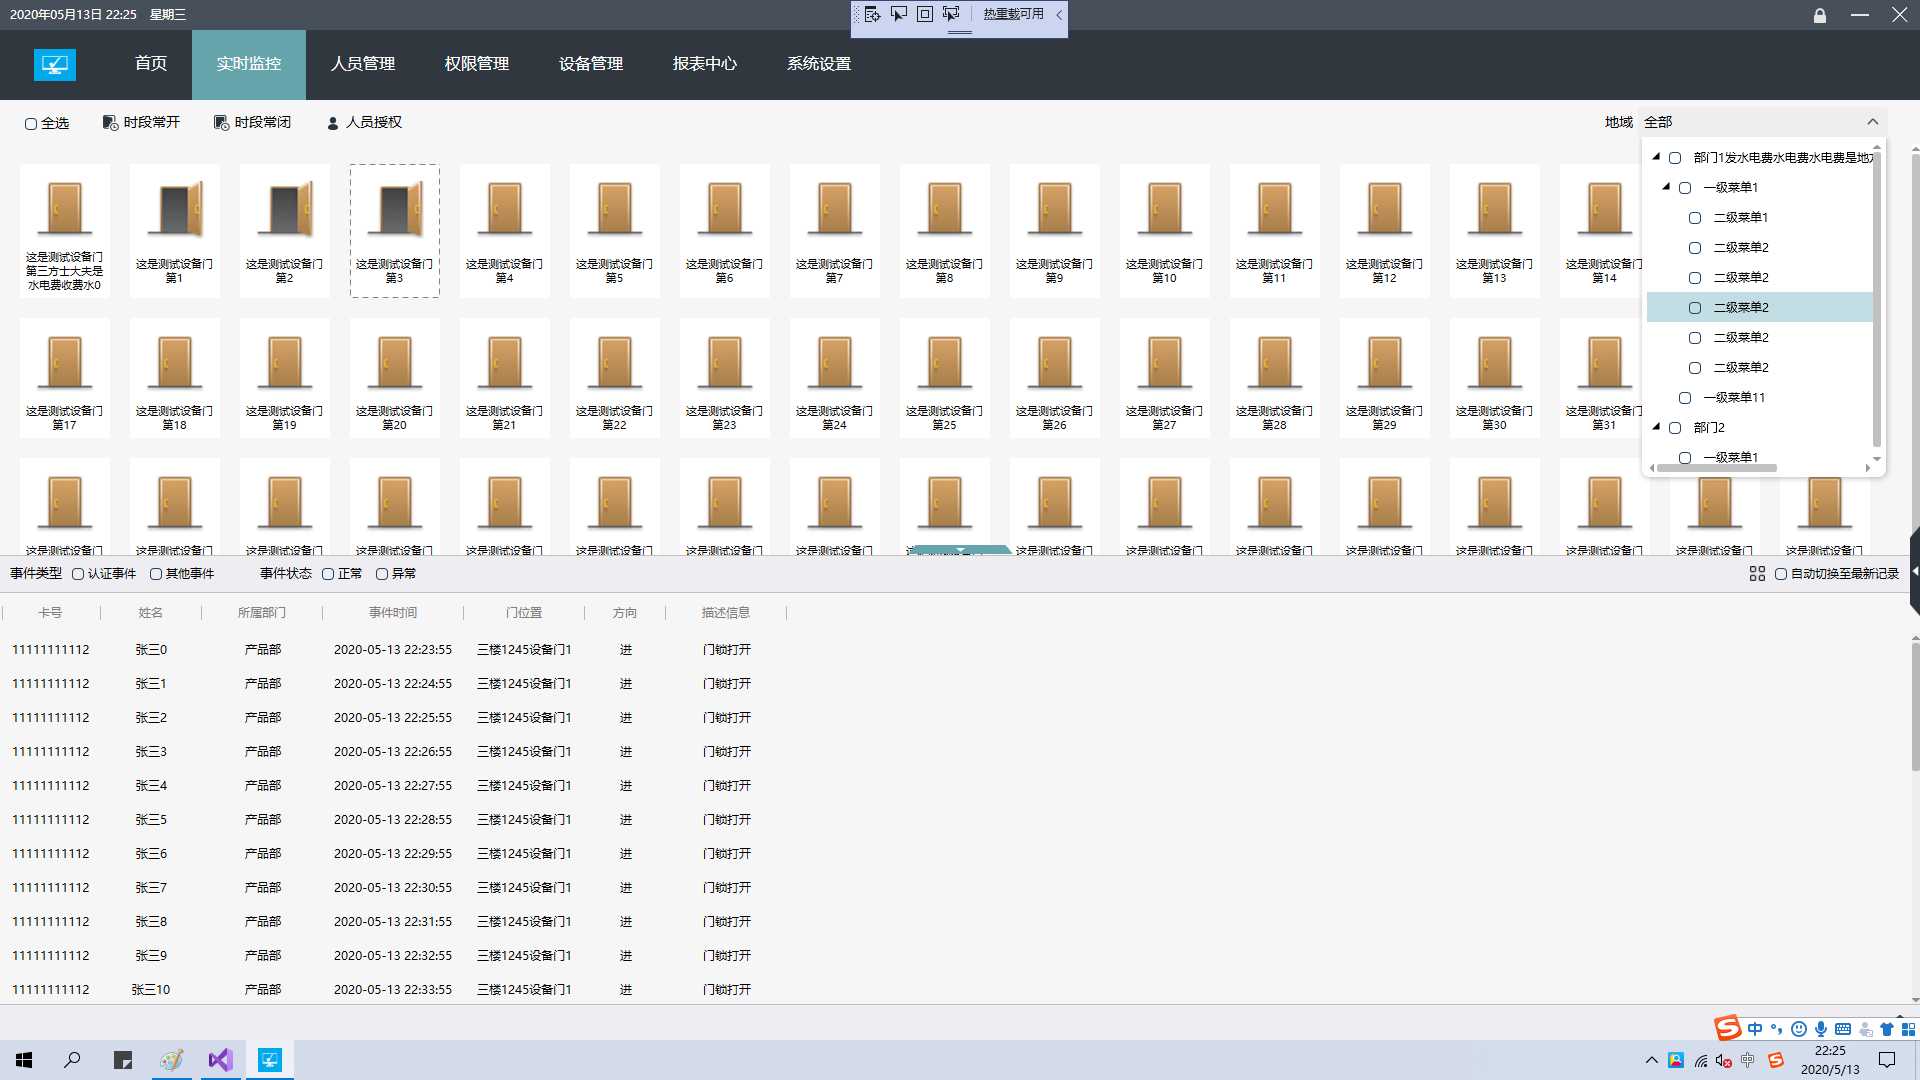Click the panel collapse handle above the event list

click(960, 550)
